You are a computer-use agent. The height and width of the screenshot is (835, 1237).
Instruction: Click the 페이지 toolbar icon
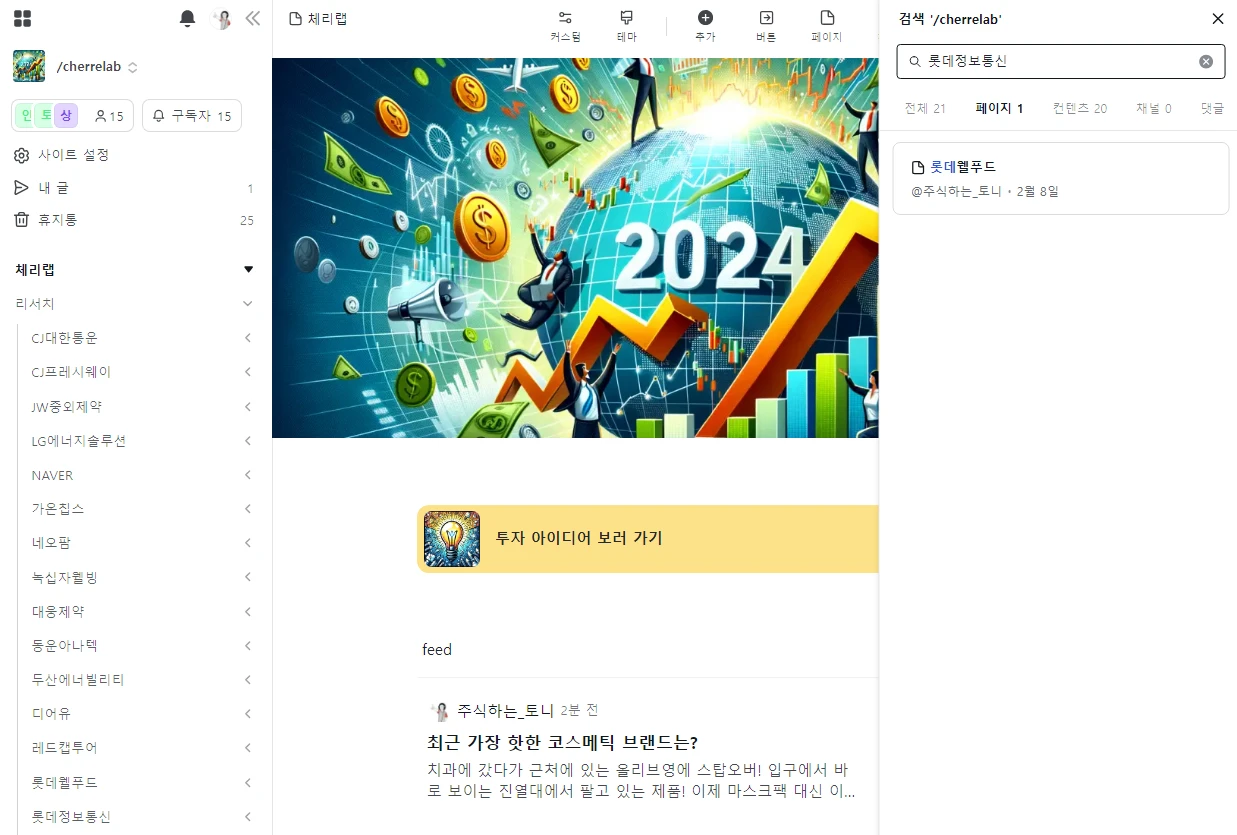tap(827, 26)
